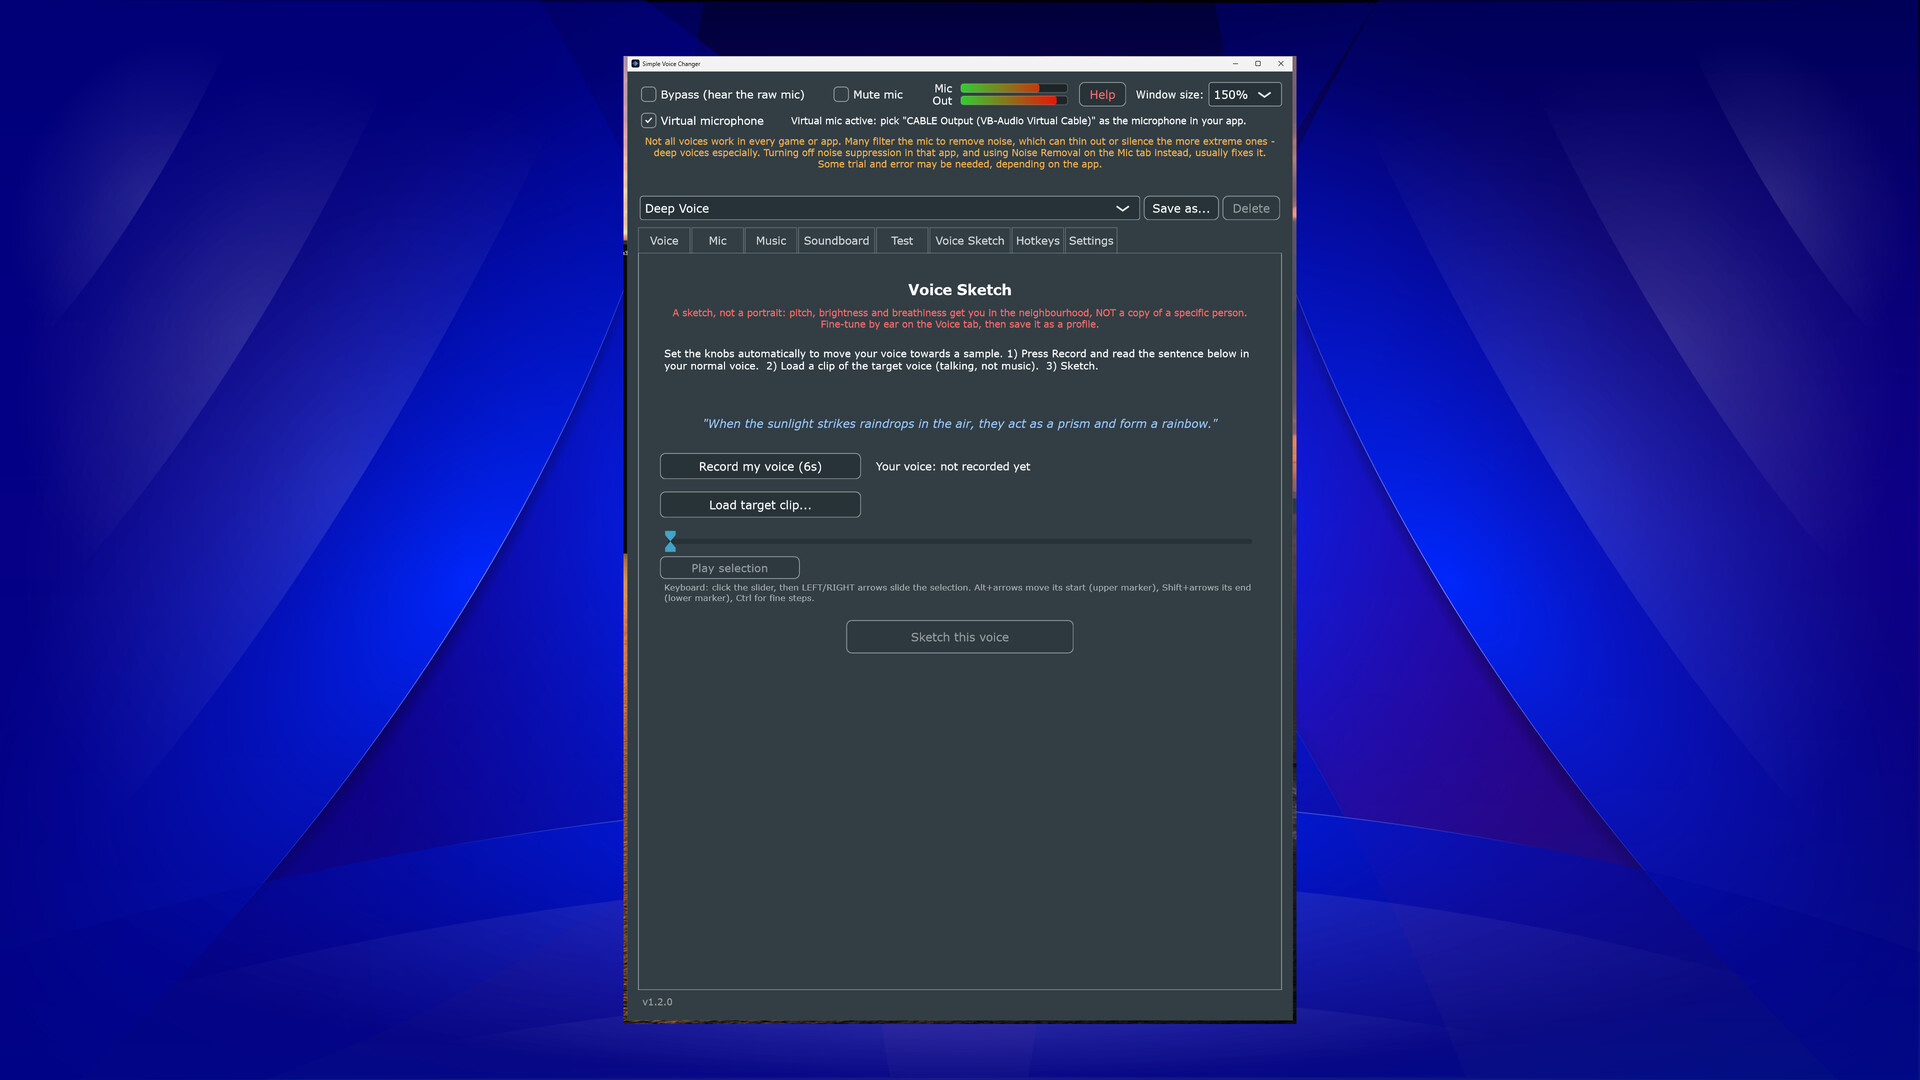Expand the Deep Voice profile dropdown
Viewport: 1920px width, 1080px height.
tap(888, 209)
